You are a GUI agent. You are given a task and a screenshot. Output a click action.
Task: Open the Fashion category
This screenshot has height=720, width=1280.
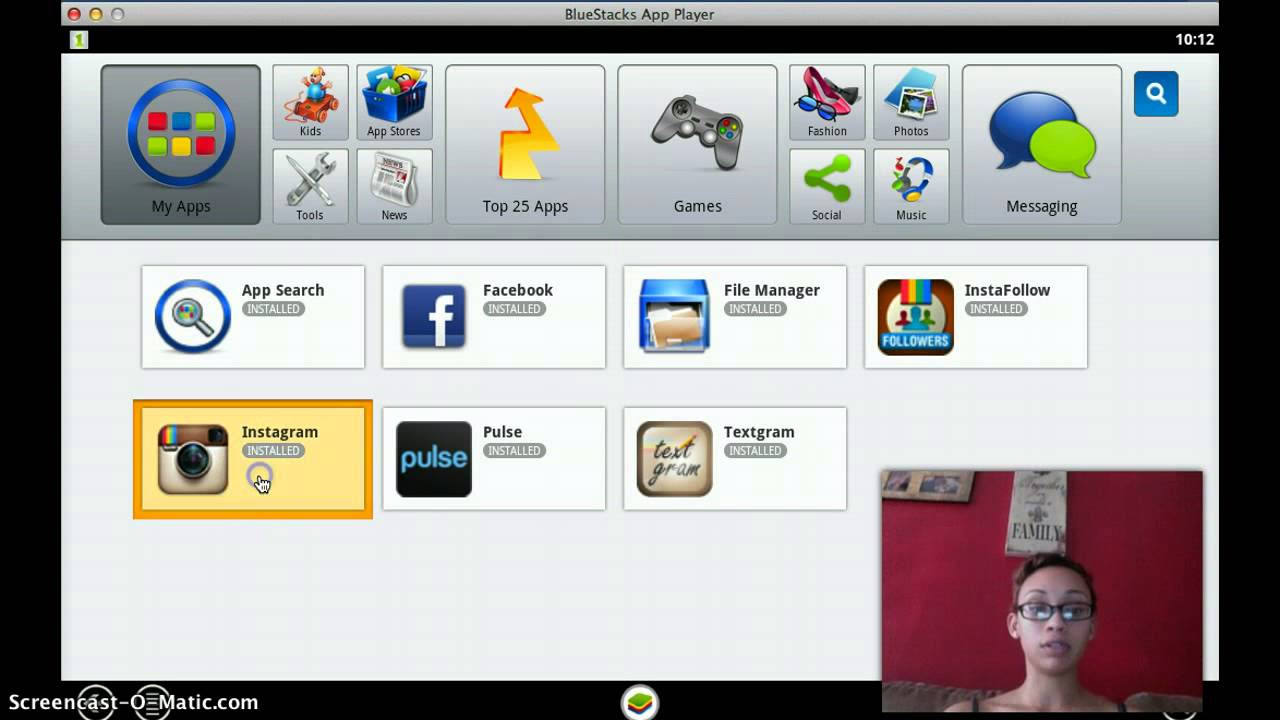click(x=827, y=102)
